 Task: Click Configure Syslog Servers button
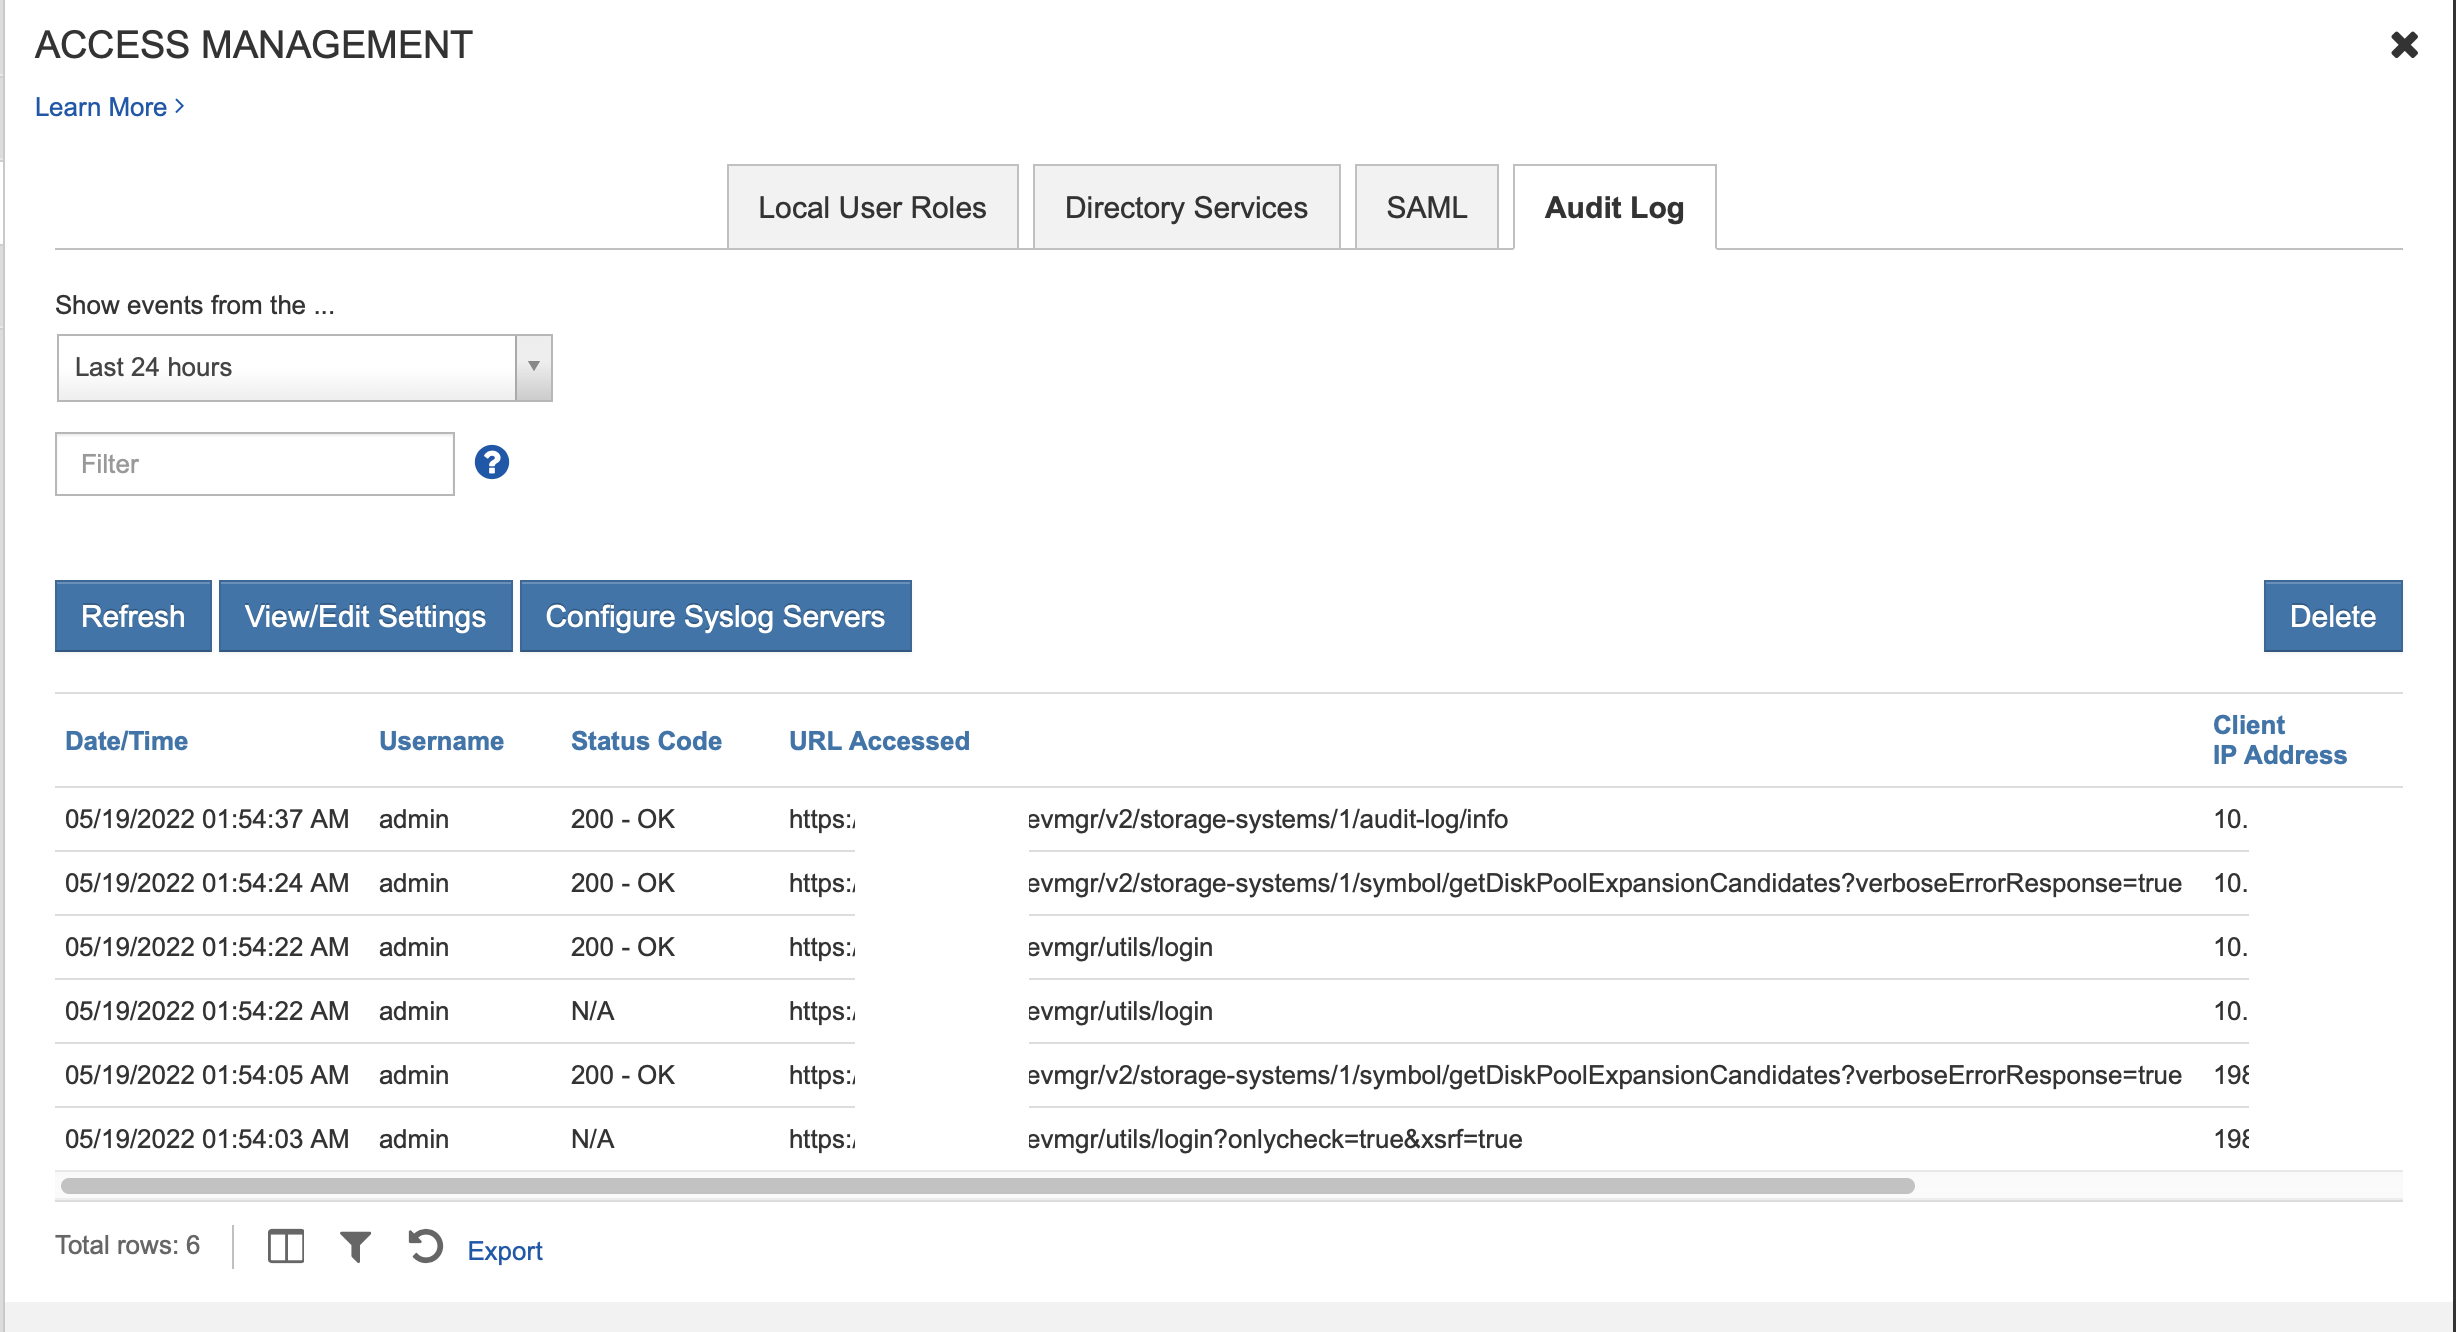[715, 616]
